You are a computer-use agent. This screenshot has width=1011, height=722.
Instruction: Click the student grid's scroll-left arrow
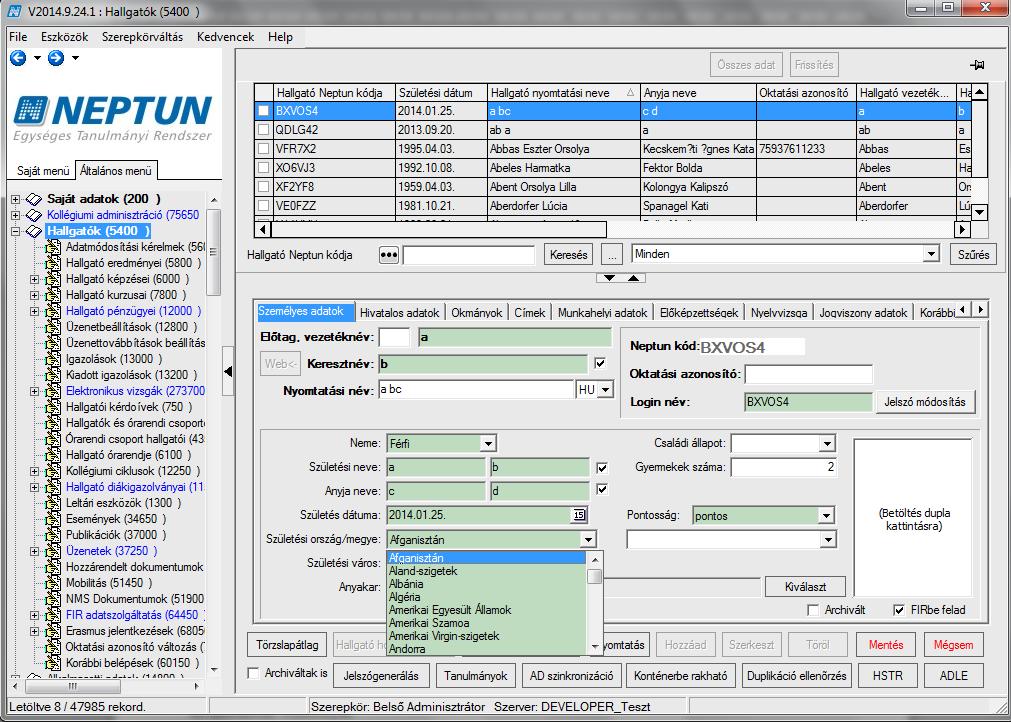(262, 229)
